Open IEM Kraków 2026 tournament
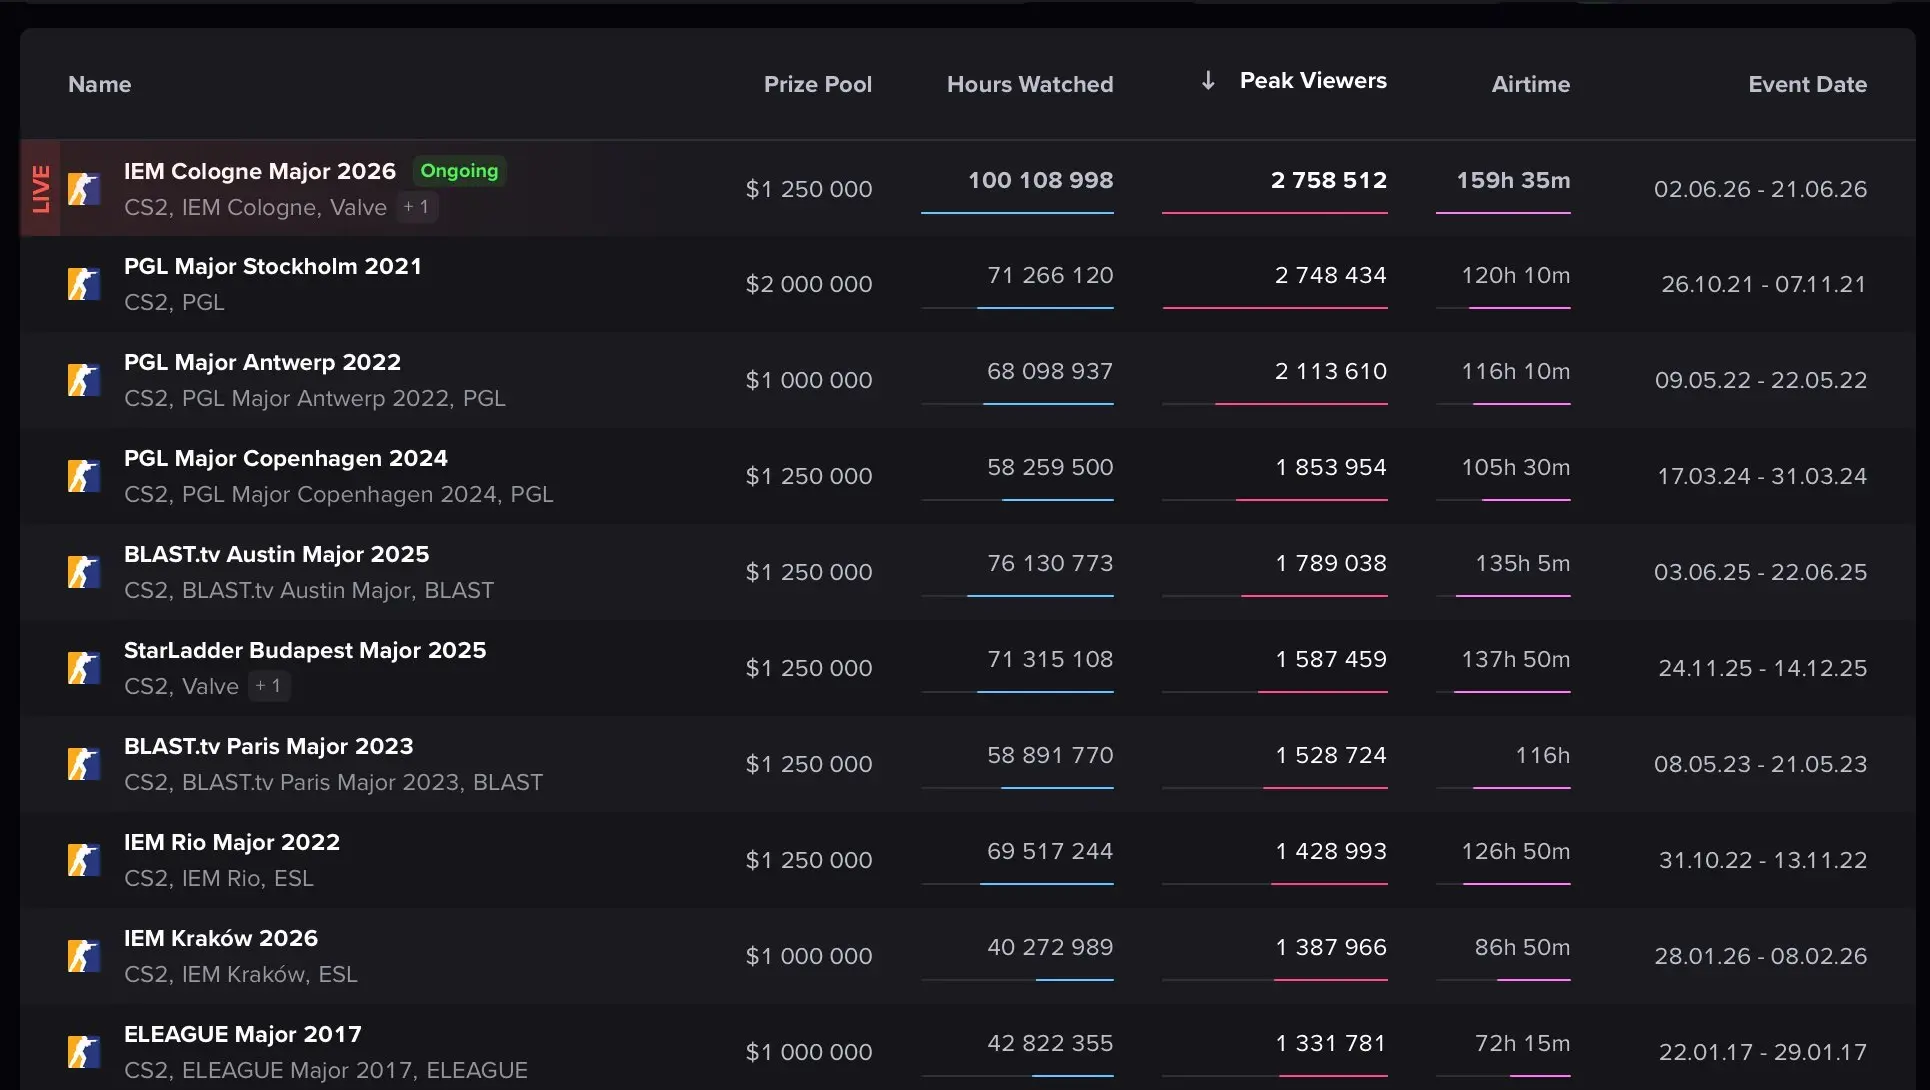The width and height of the screenshot is (1930, 1090). click(221, 938)
